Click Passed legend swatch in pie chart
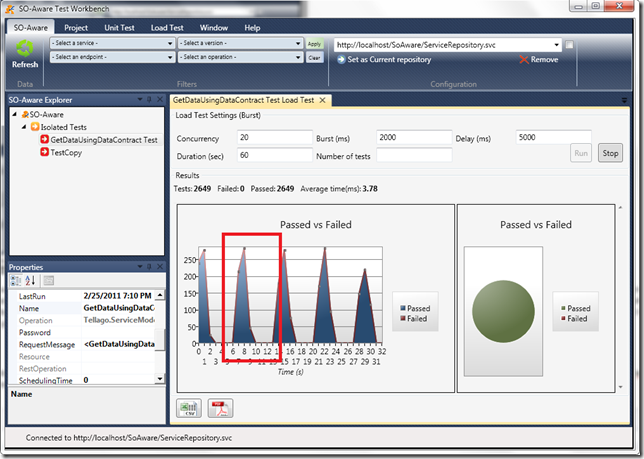644x459 pixels. point(564,308)
